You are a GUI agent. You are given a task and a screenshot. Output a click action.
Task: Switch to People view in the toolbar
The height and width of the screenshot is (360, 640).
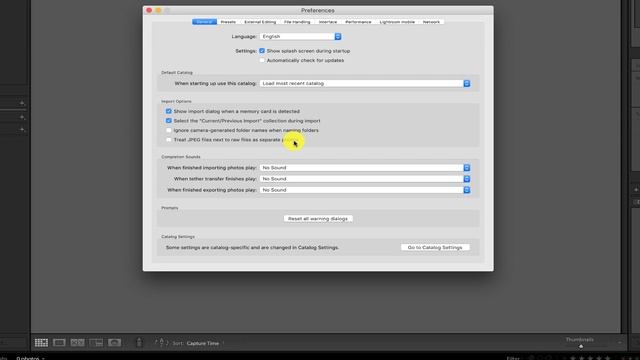(x=114, y=342)
